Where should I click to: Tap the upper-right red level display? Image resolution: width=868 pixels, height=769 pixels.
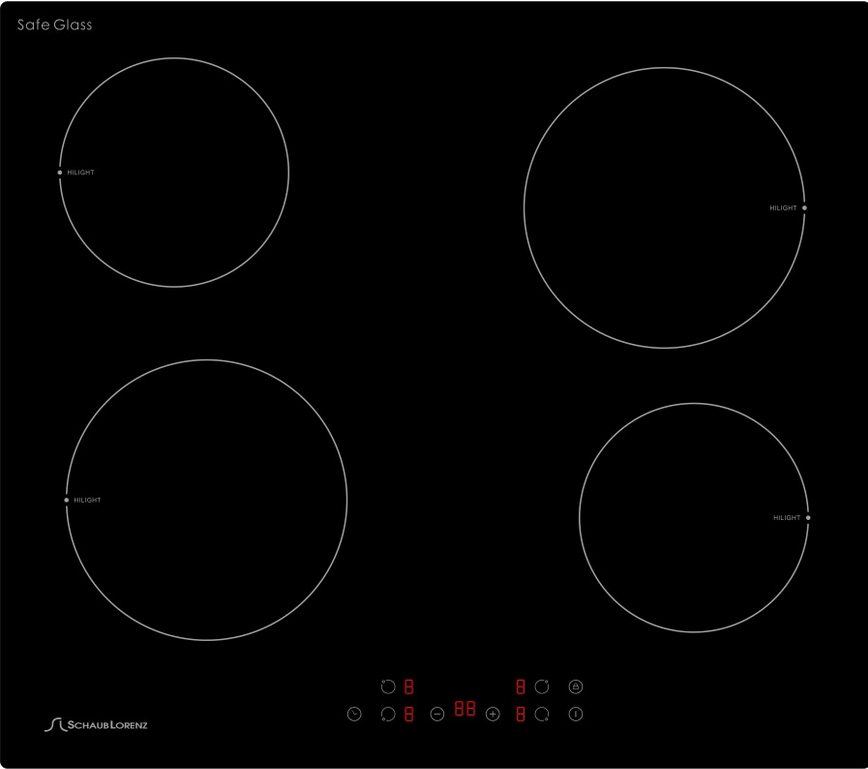521,687
